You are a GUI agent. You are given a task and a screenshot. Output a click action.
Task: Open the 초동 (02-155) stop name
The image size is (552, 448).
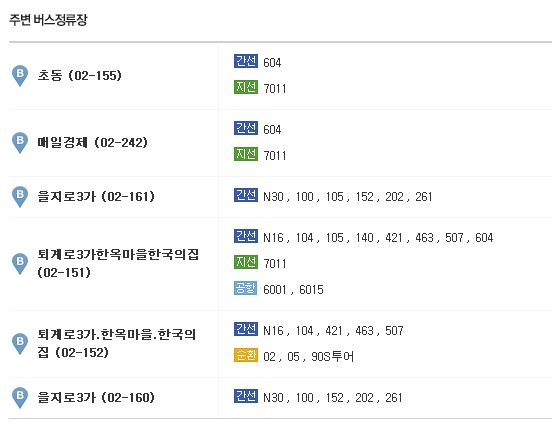click(80, 75)
